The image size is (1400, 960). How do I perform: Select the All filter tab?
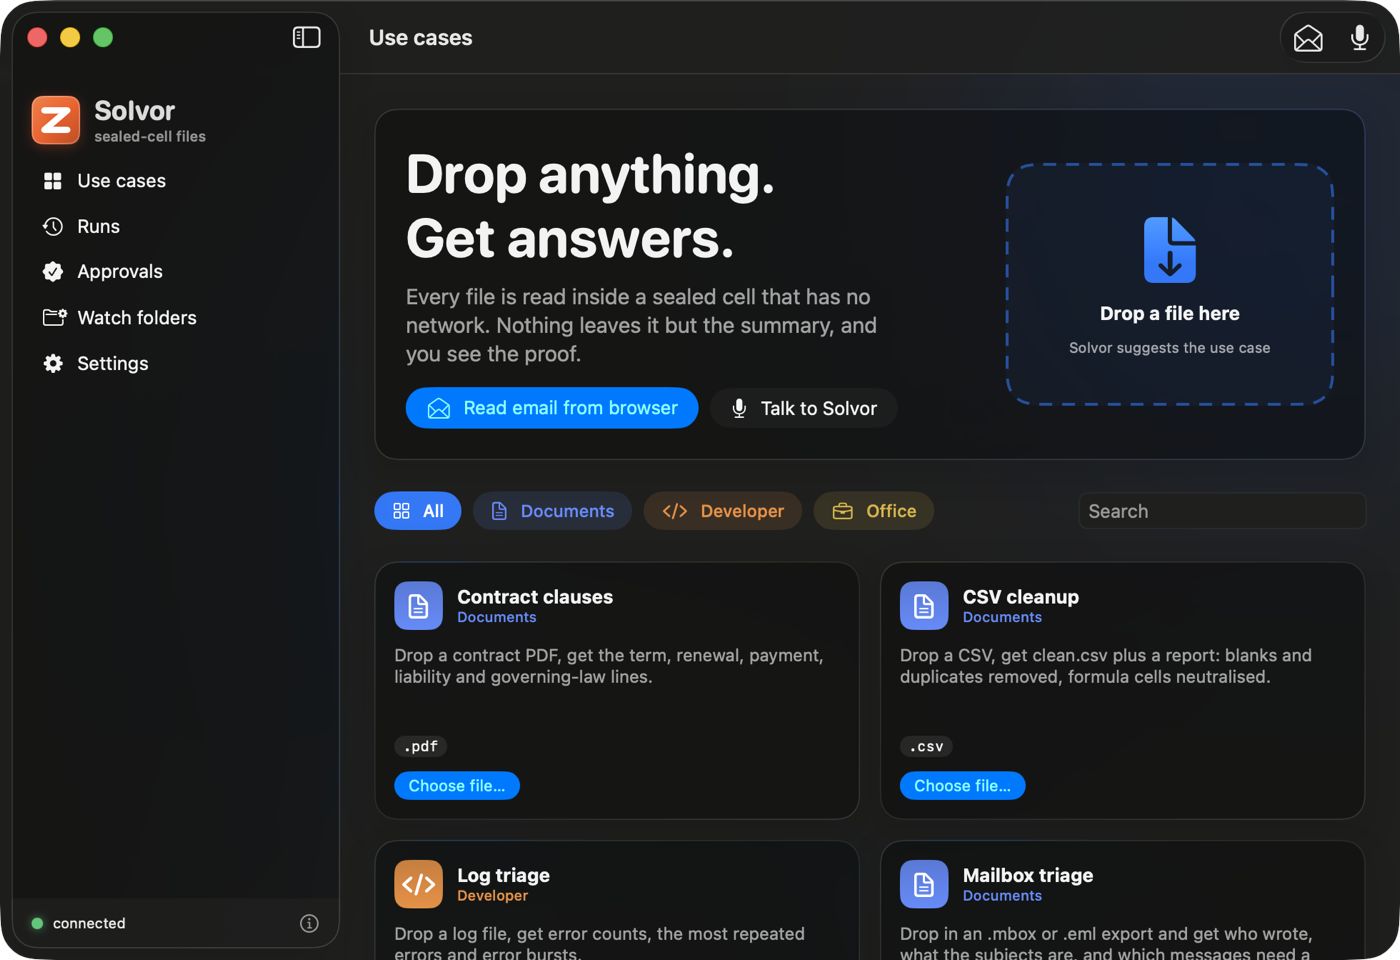tap(418, 511)
